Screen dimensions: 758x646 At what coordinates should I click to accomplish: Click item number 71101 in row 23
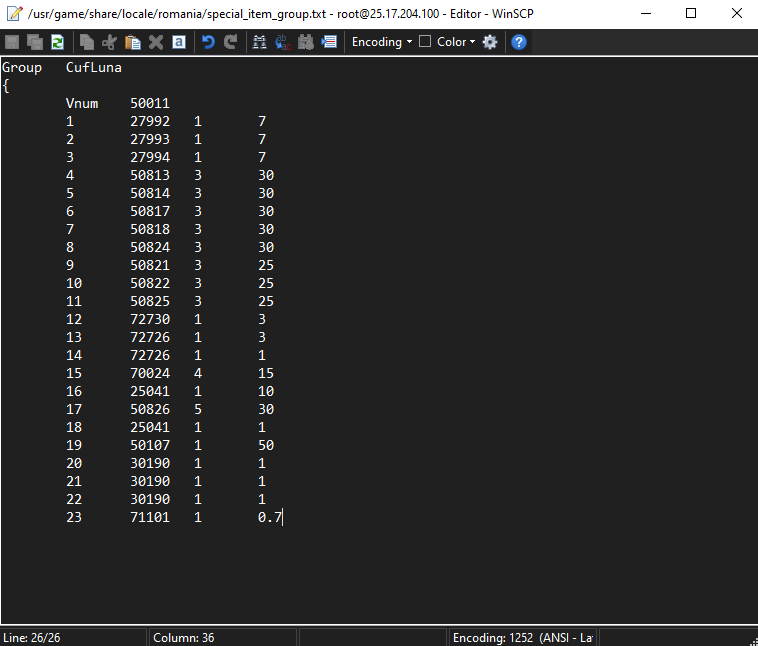coord(150,517)
